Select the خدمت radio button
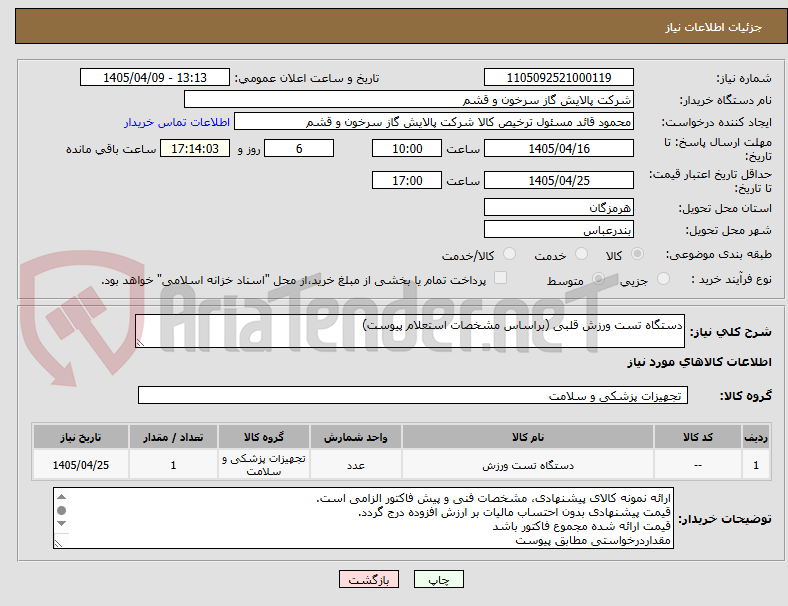 pos(581,254)
